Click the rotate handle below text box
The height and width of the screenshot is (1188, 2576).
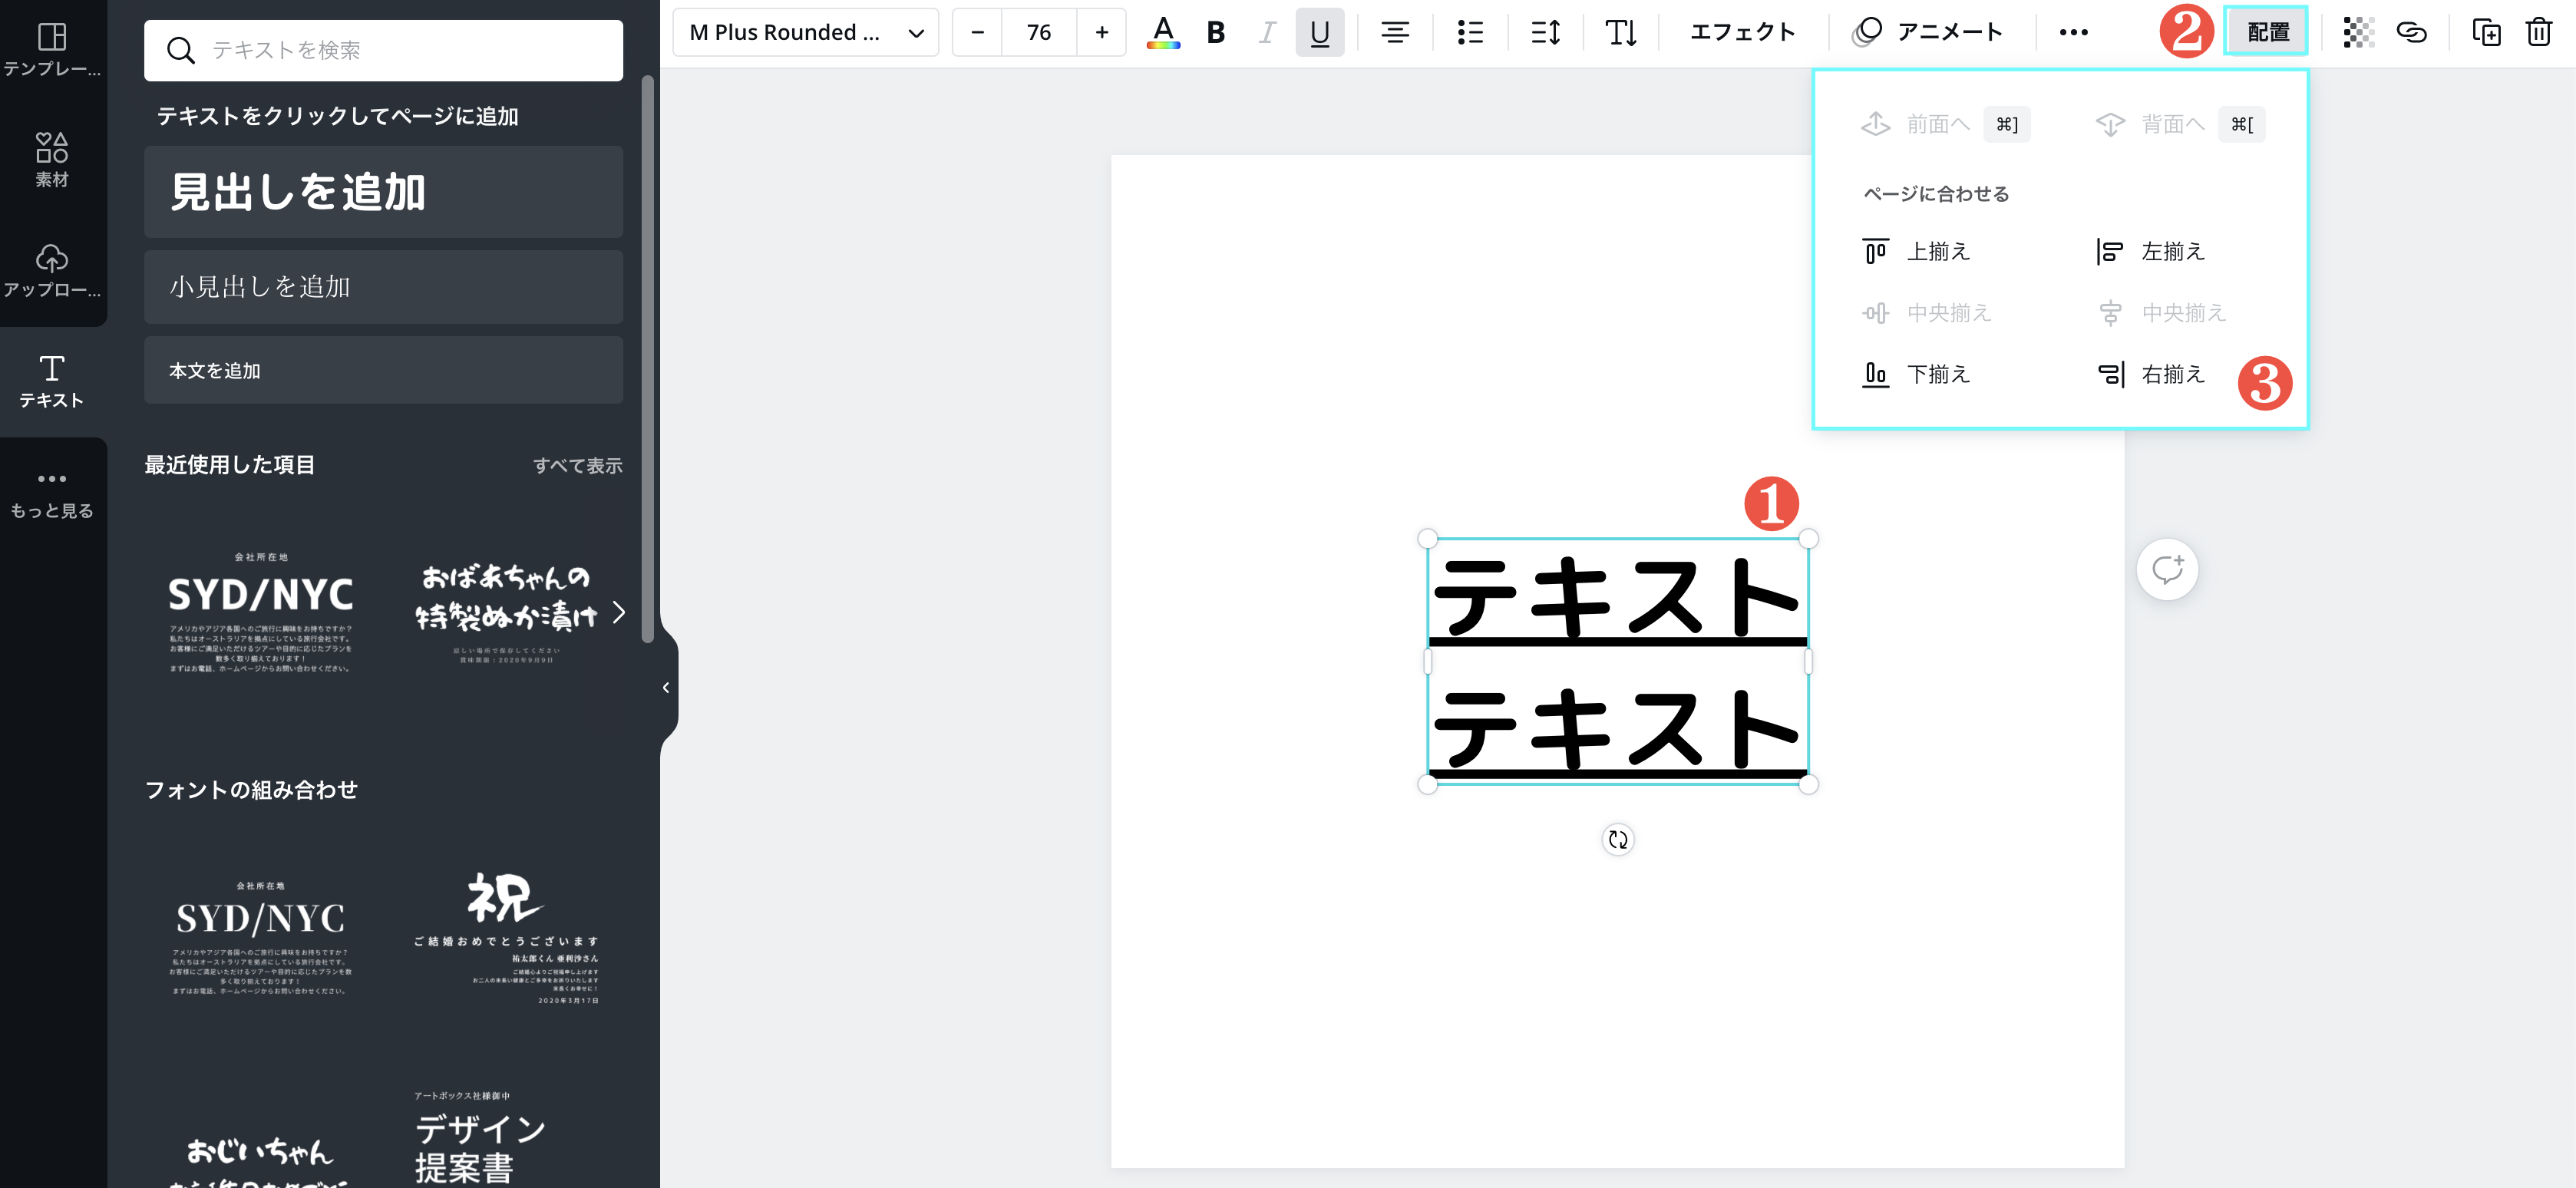(x=1617, y=840)
